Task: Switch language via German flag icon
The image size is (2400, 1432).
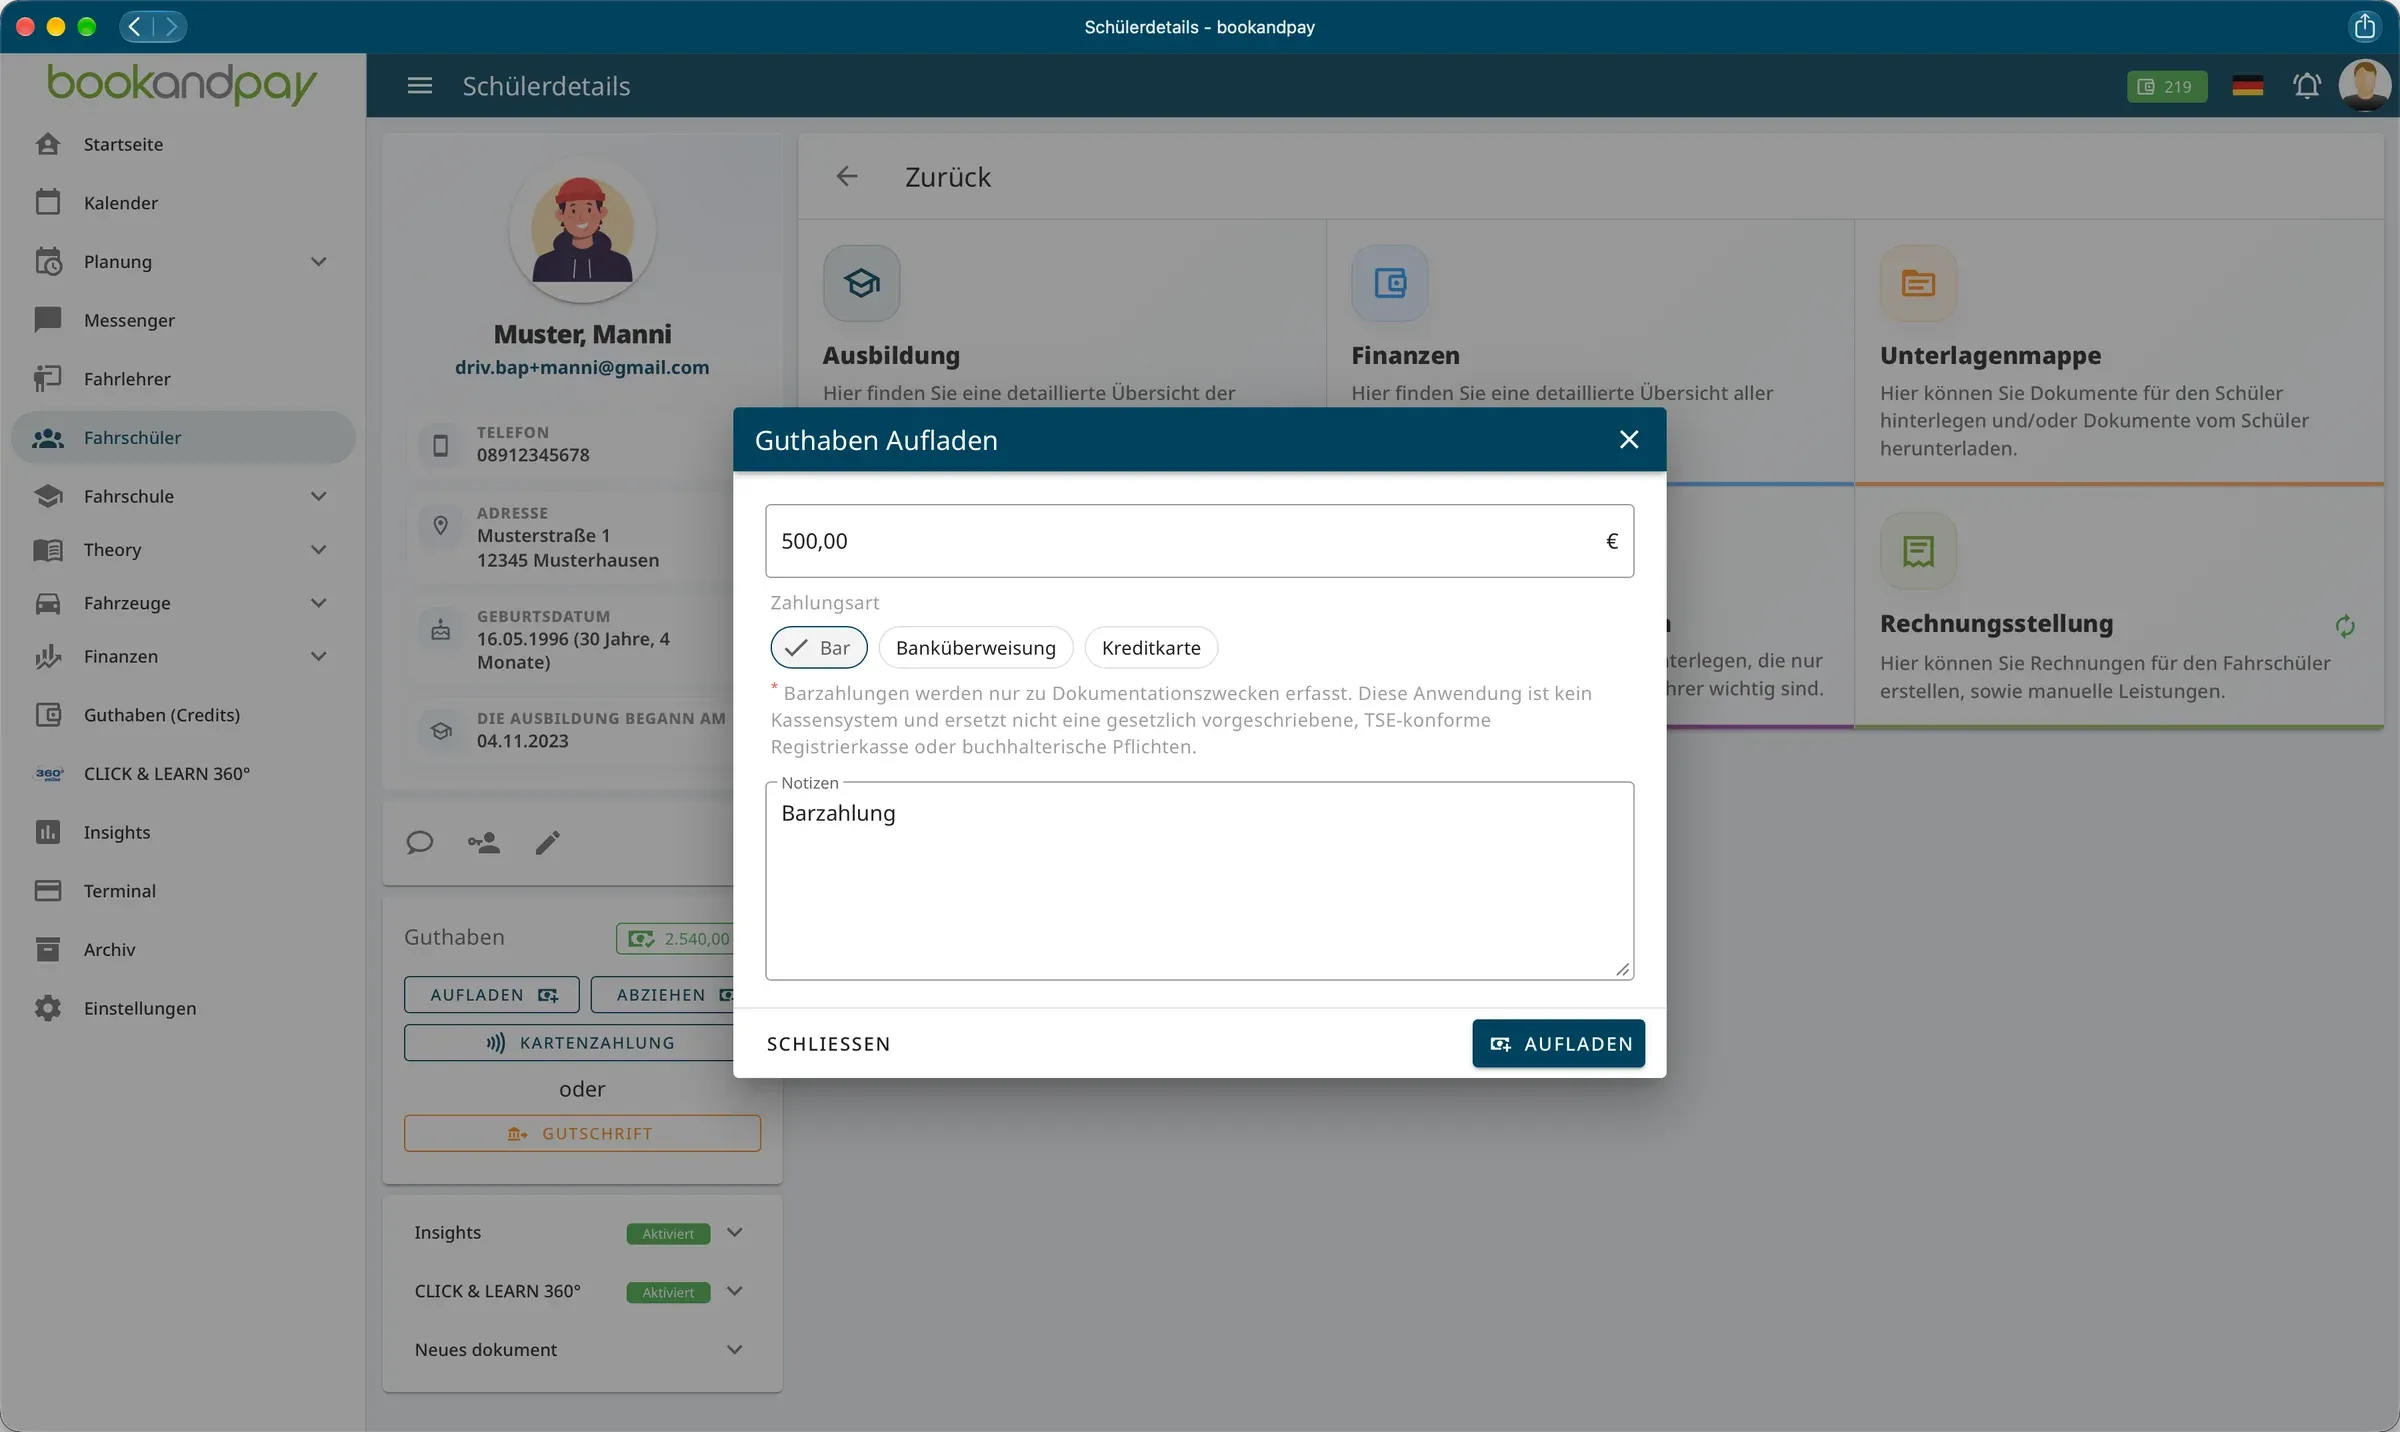Action: coord(2247,86)
